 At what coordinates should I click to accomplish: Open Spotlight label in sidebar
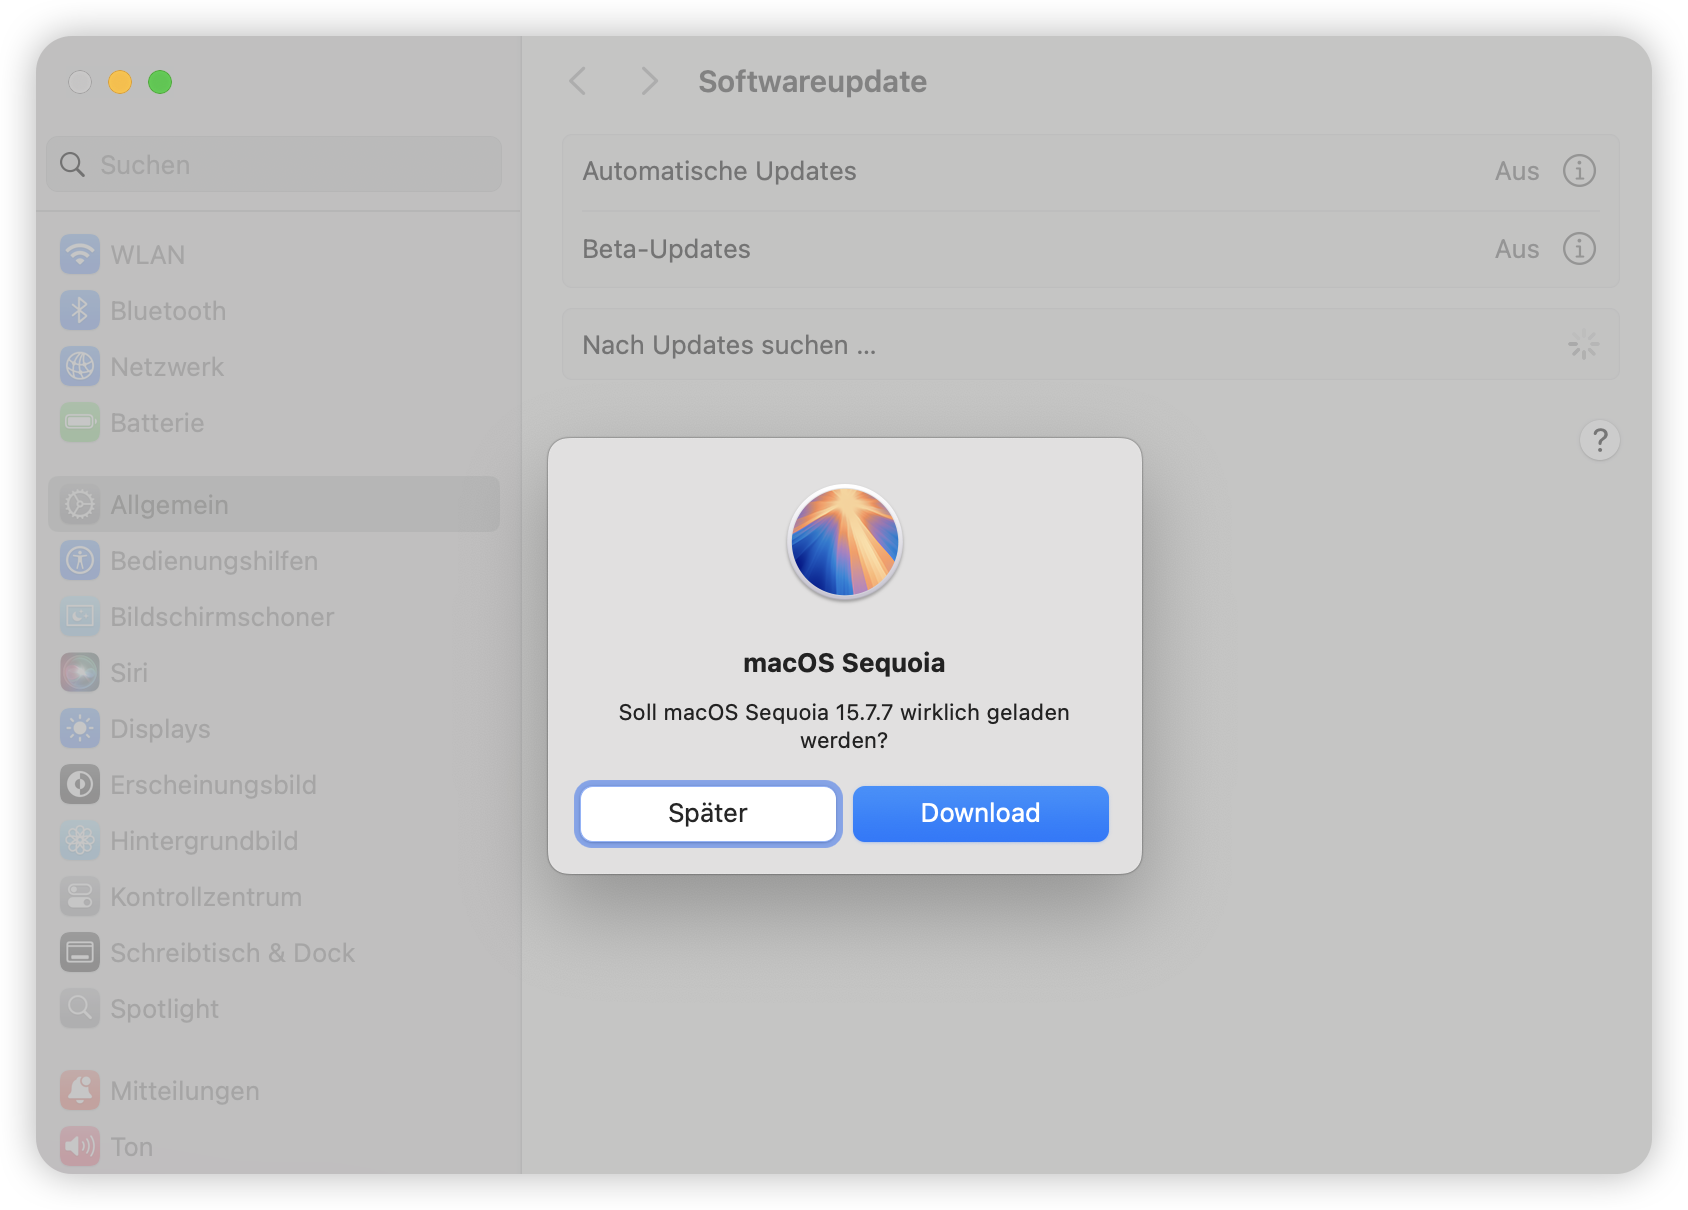[165, 1009]
